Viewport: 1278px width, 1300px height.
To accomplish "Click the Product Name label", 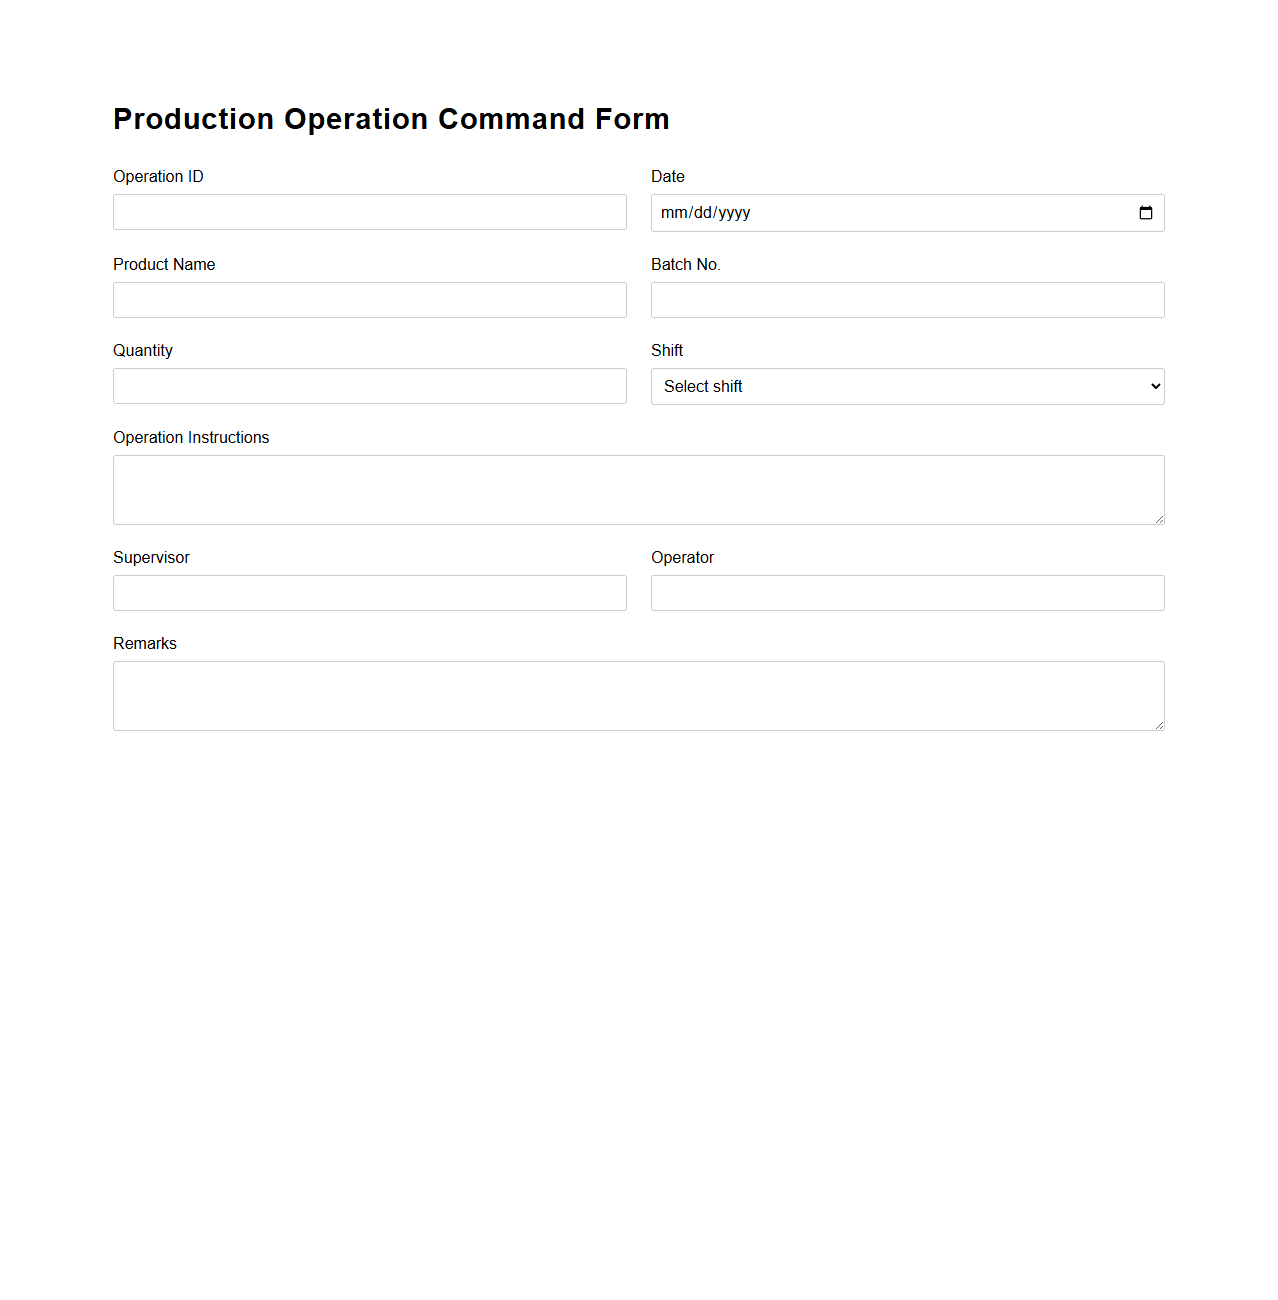I will [164, 264].
